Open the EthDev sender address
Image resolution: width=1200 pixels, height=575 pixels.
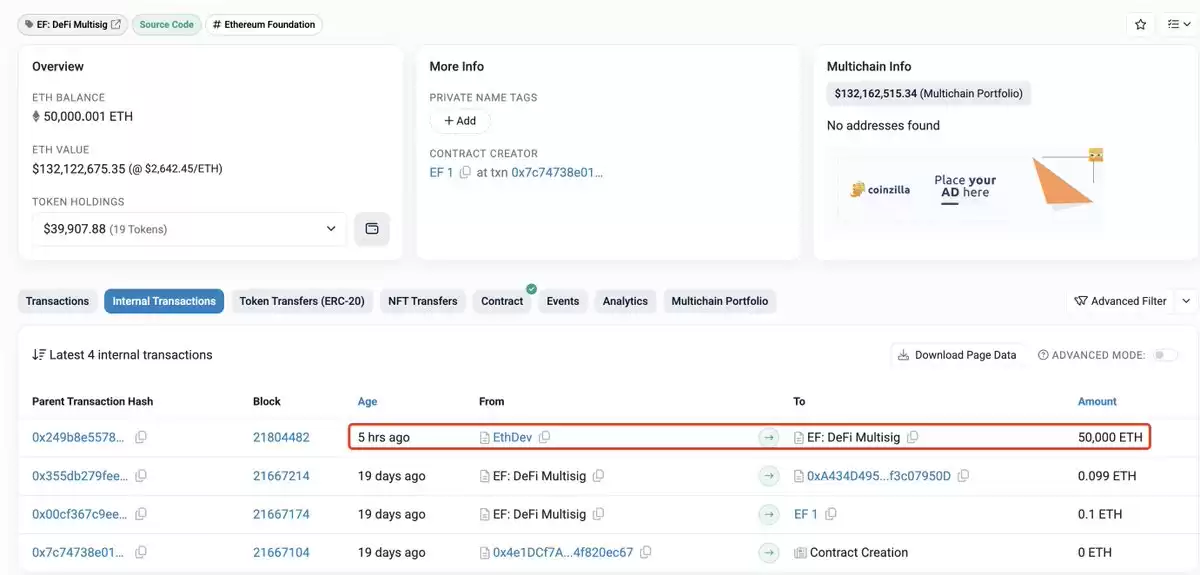click(513, 437)
